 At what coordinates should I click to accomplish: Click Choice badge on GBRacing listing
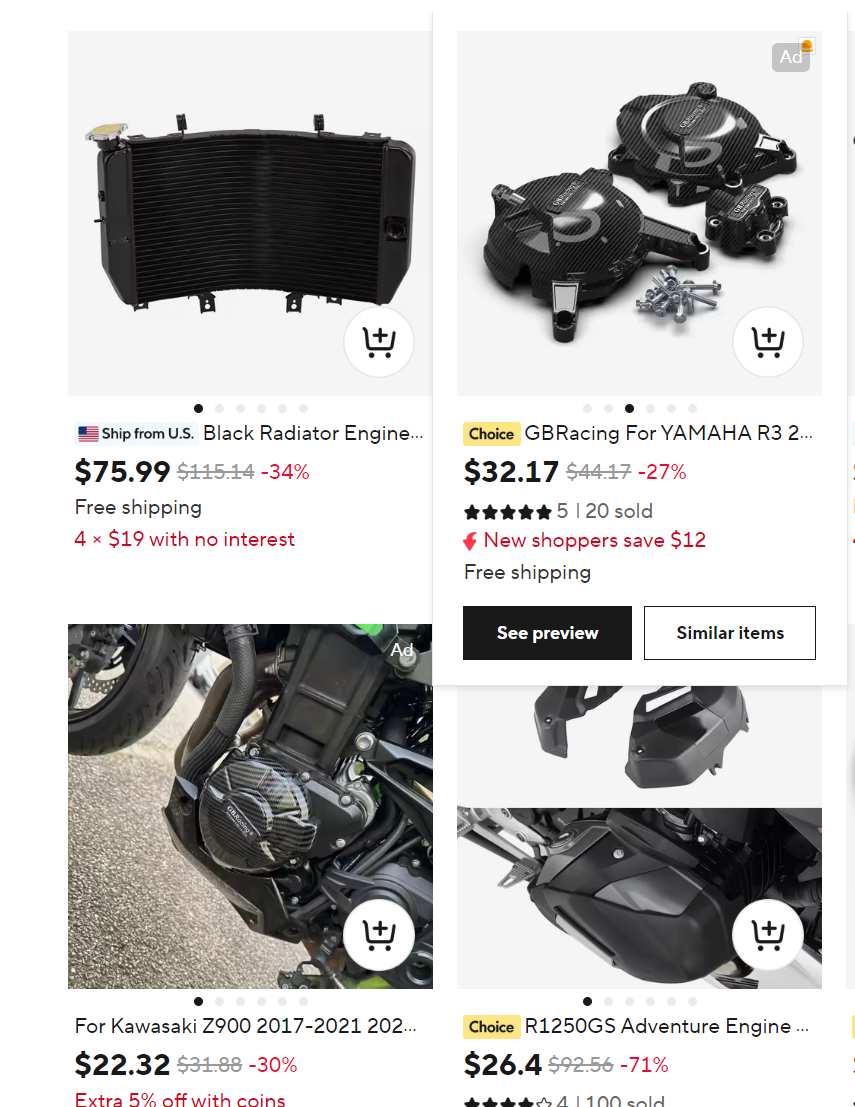[x=491, y=433]
